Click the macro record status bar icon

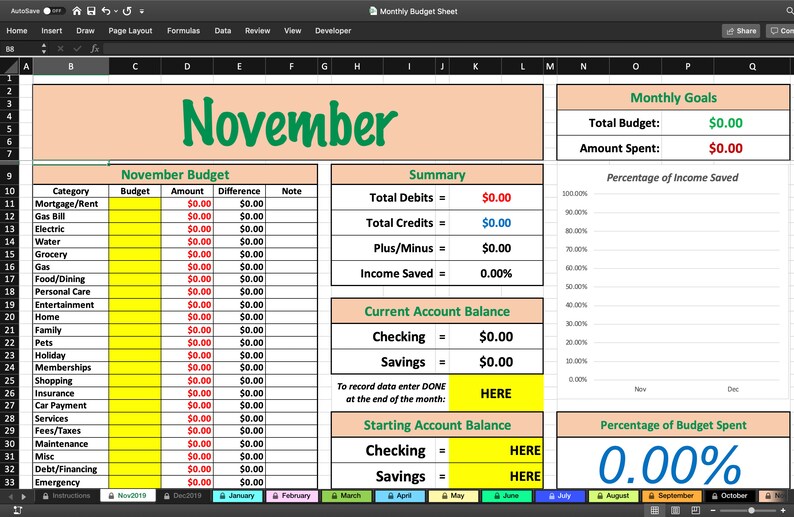tap(17, 510)
